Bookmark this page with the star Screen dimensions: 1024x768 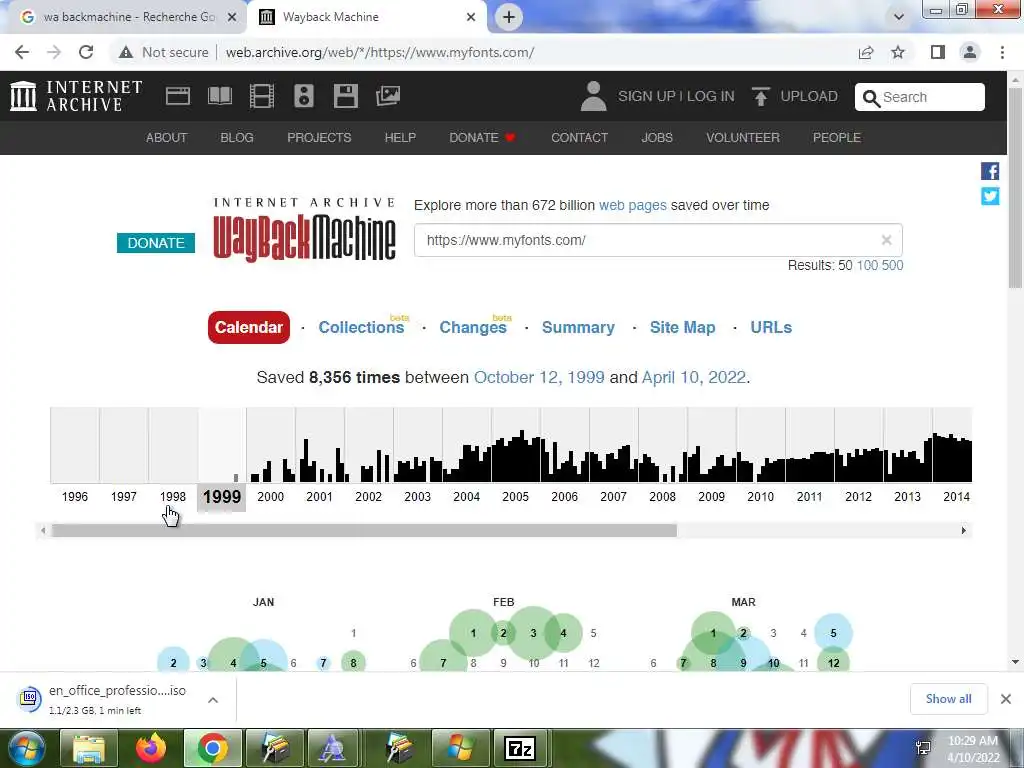tap(898, 52)
